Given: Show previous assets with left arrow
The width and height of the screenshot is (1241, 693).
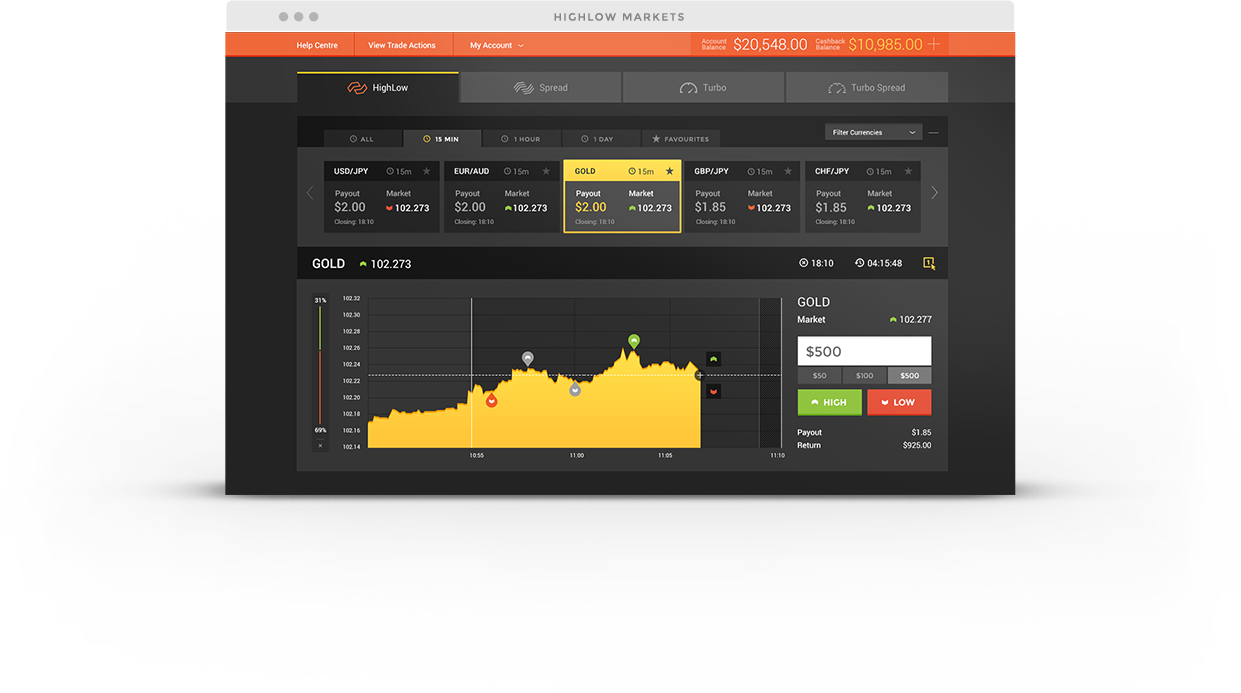Looking at the screenshot, I should pos(310,193).
